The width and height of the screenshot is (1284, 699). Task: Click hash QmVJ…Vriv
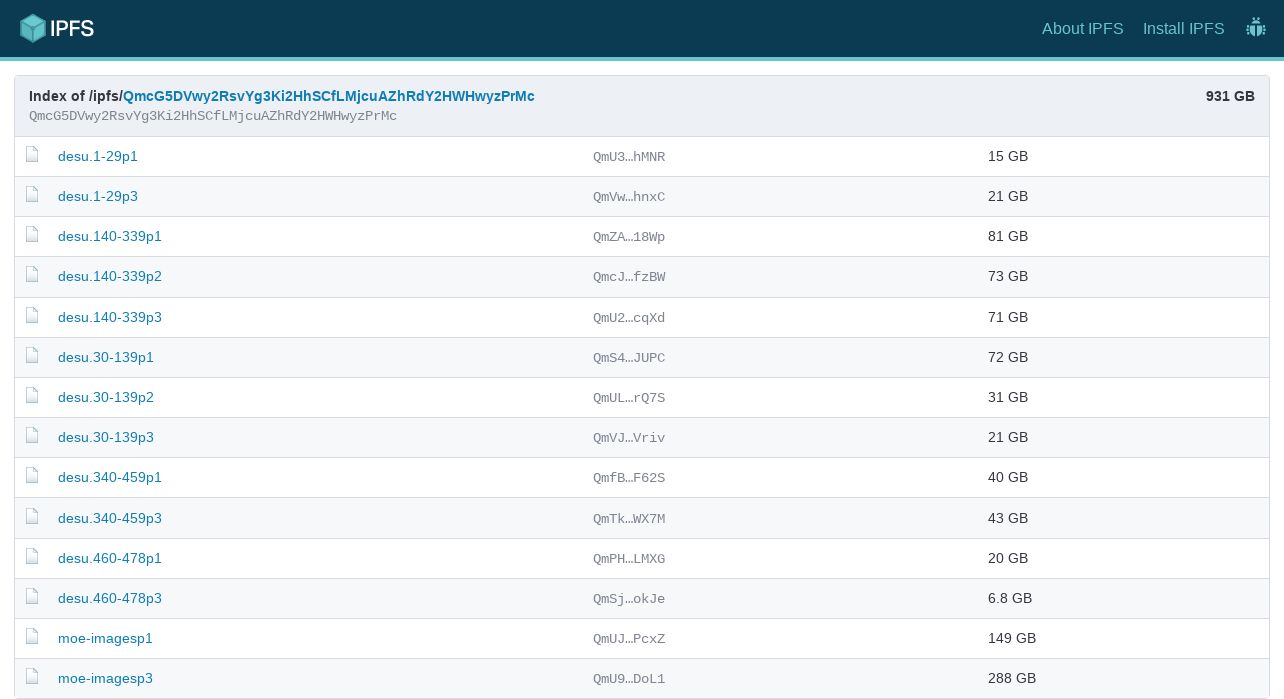(x=629, y=438)
